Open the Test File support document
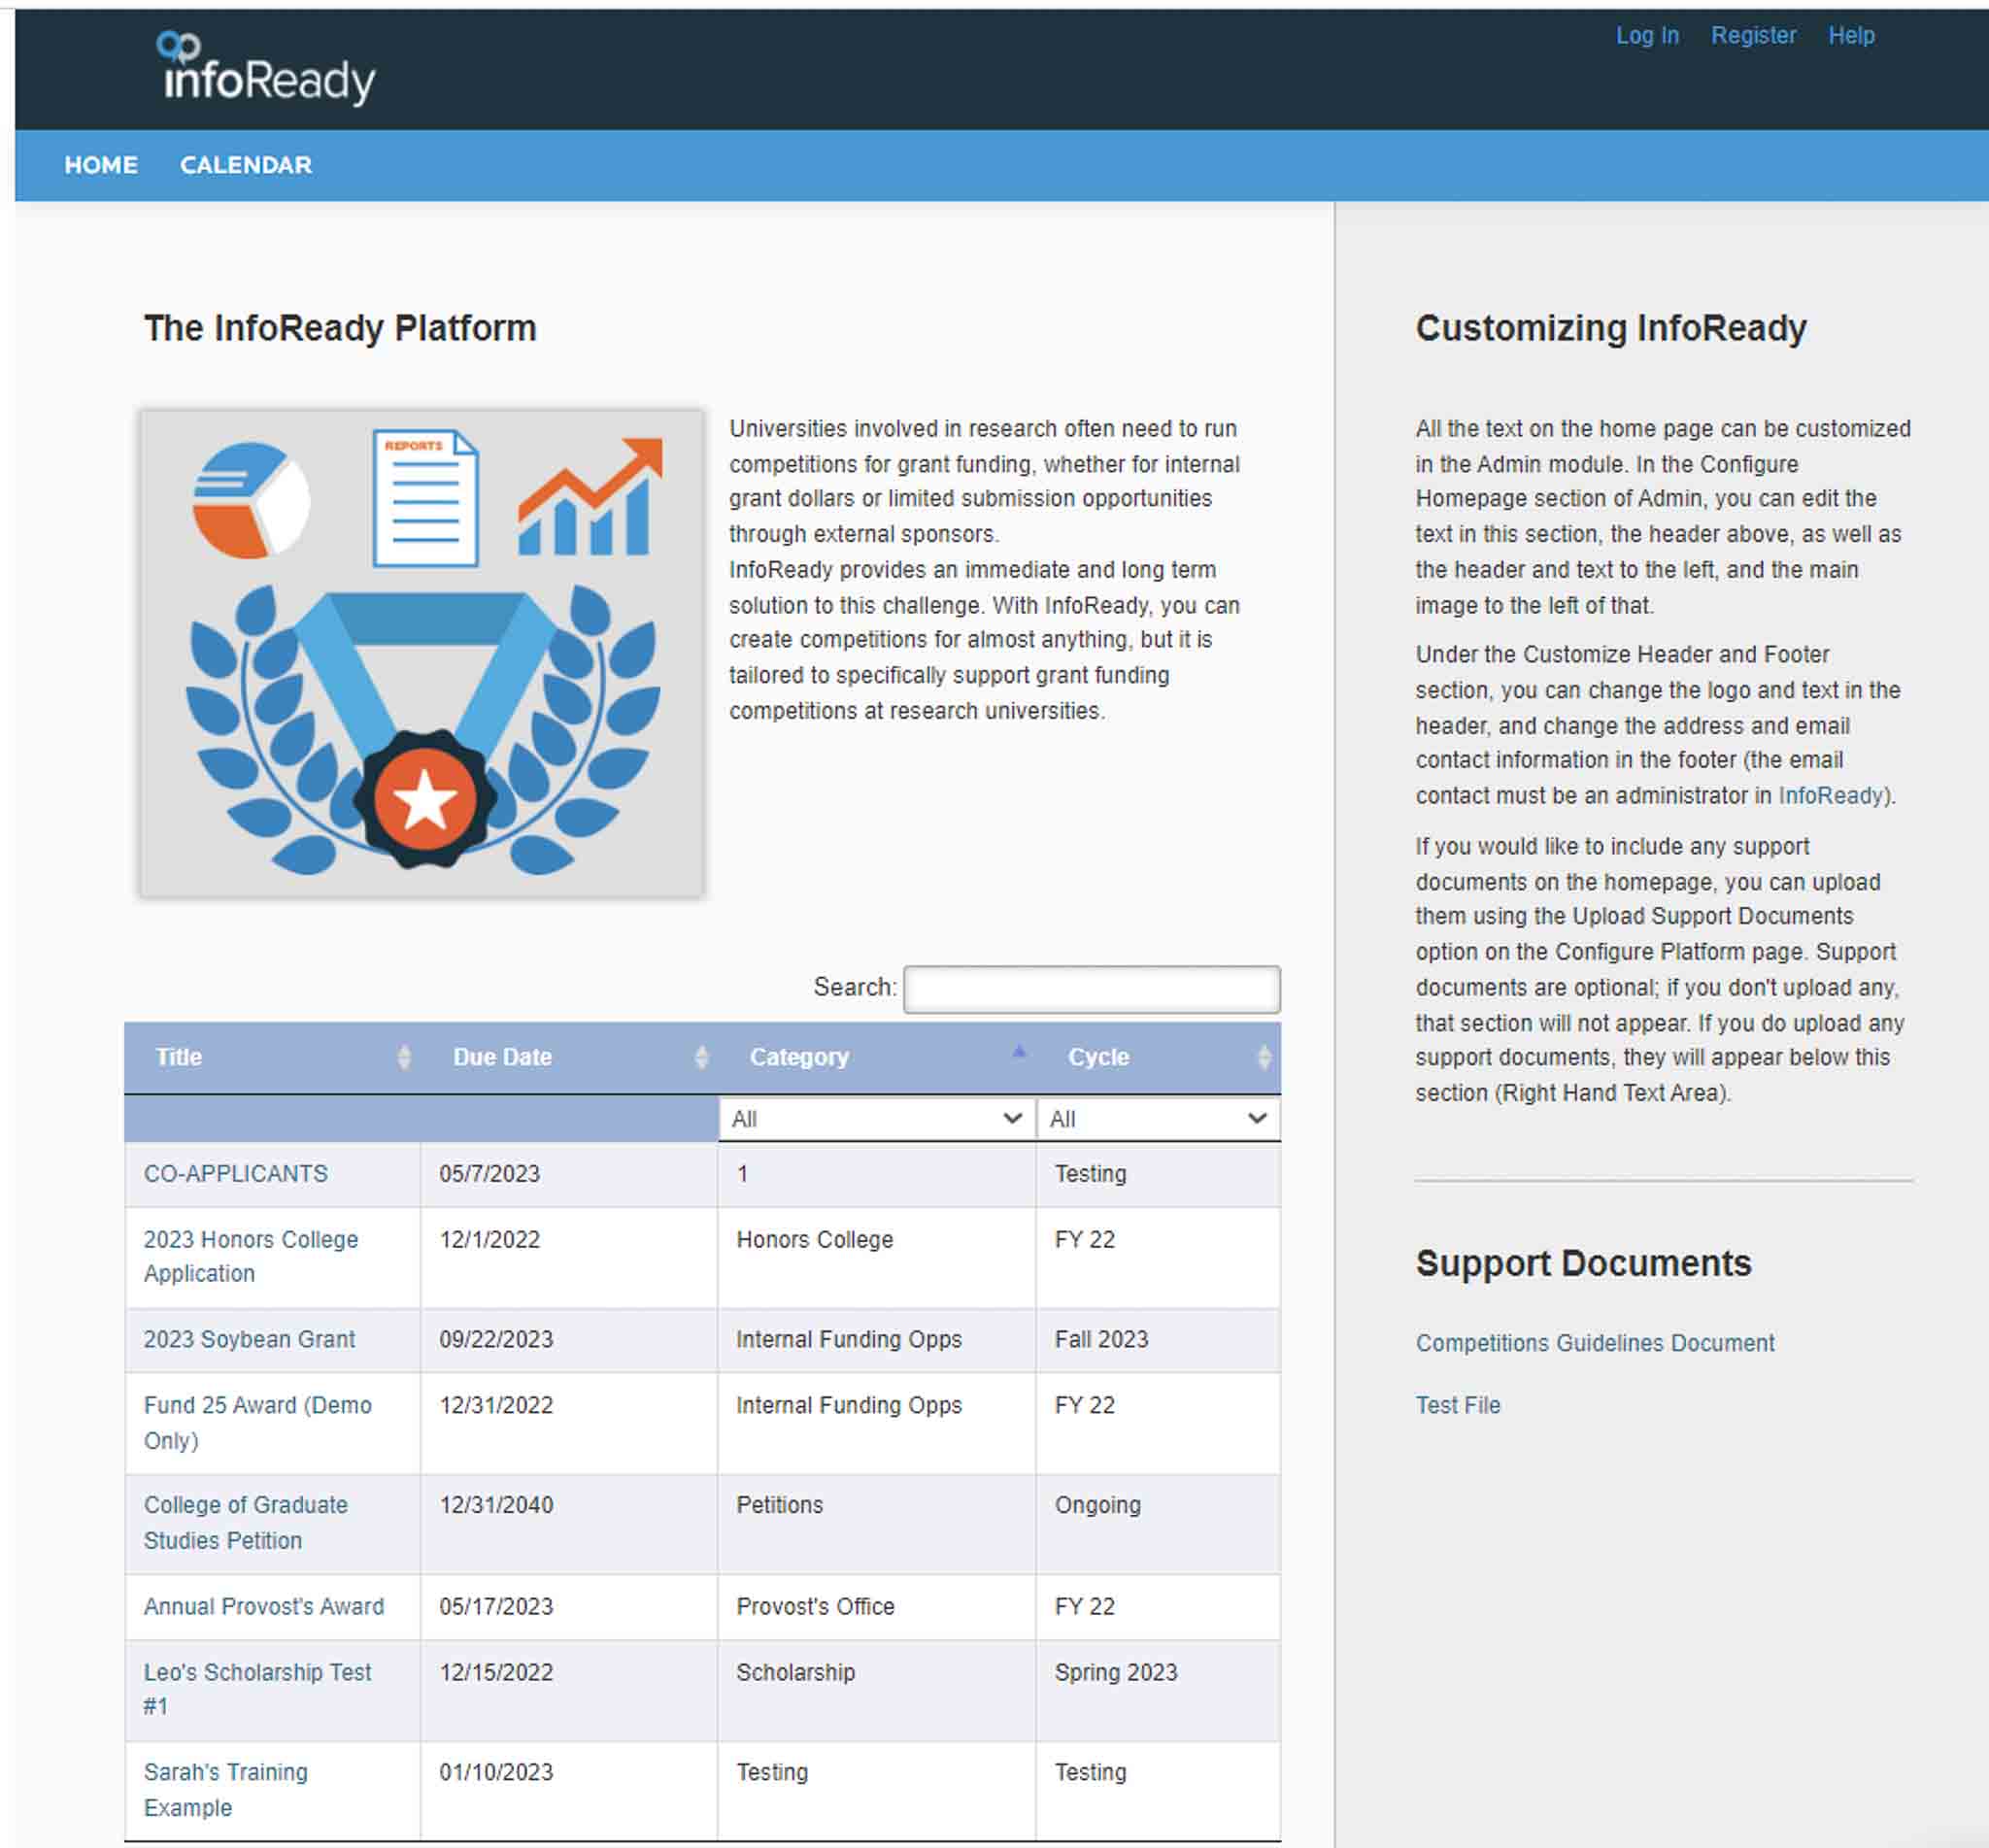The height and width of the screenshot is (1848, 1989). (1457, 1406)
